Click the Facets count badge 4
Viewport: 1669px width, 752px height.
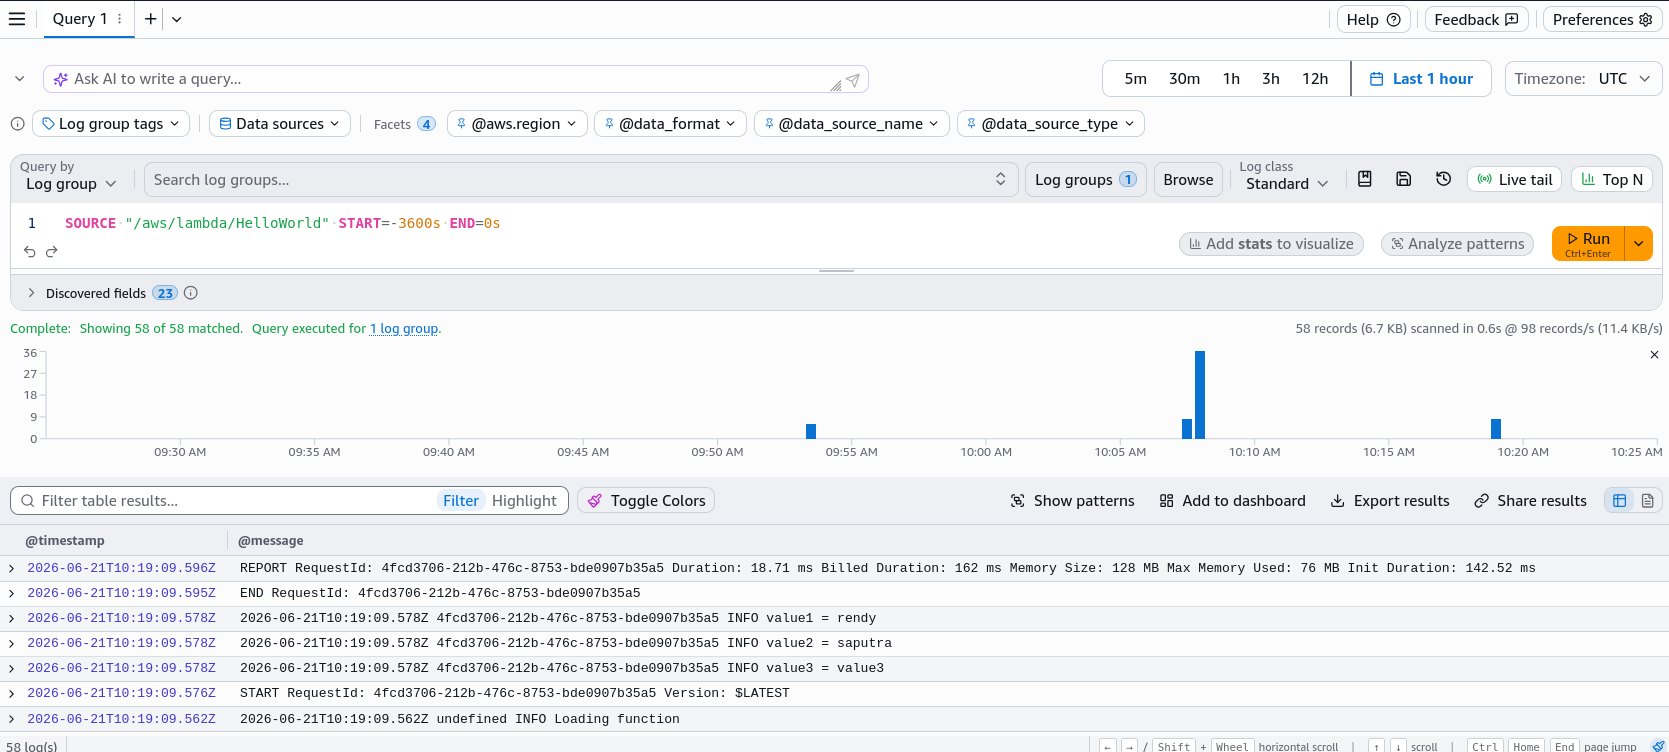[x=426, y=124]
